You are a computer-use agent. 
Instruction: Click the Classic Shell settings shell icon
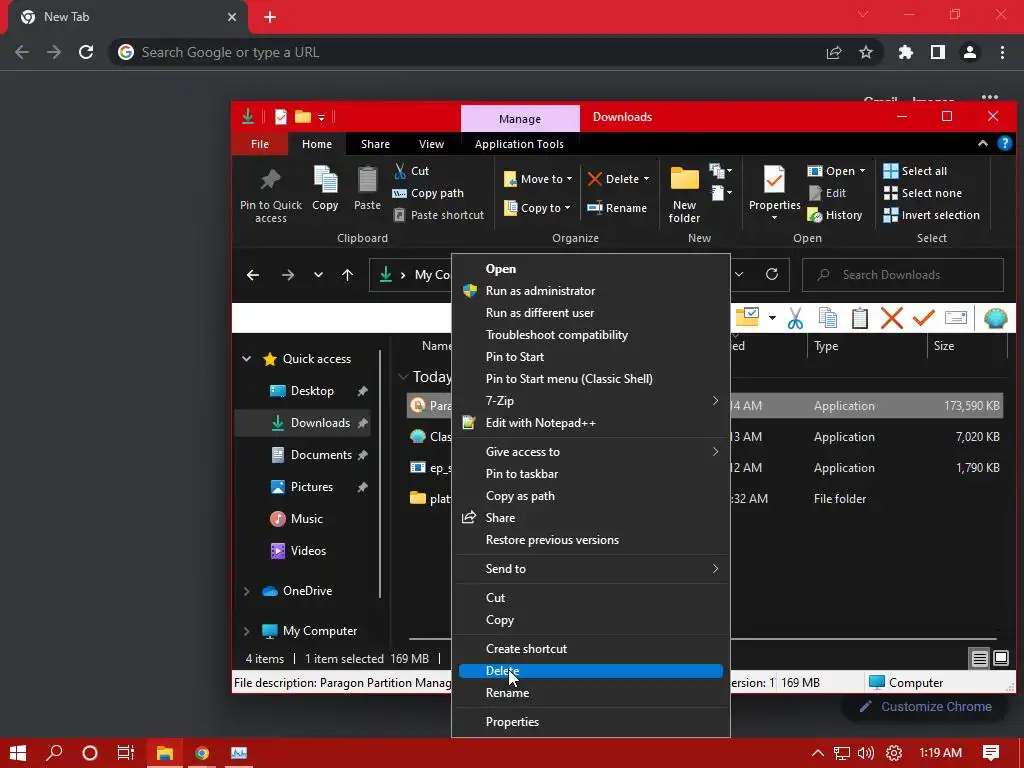coord(995,318)
